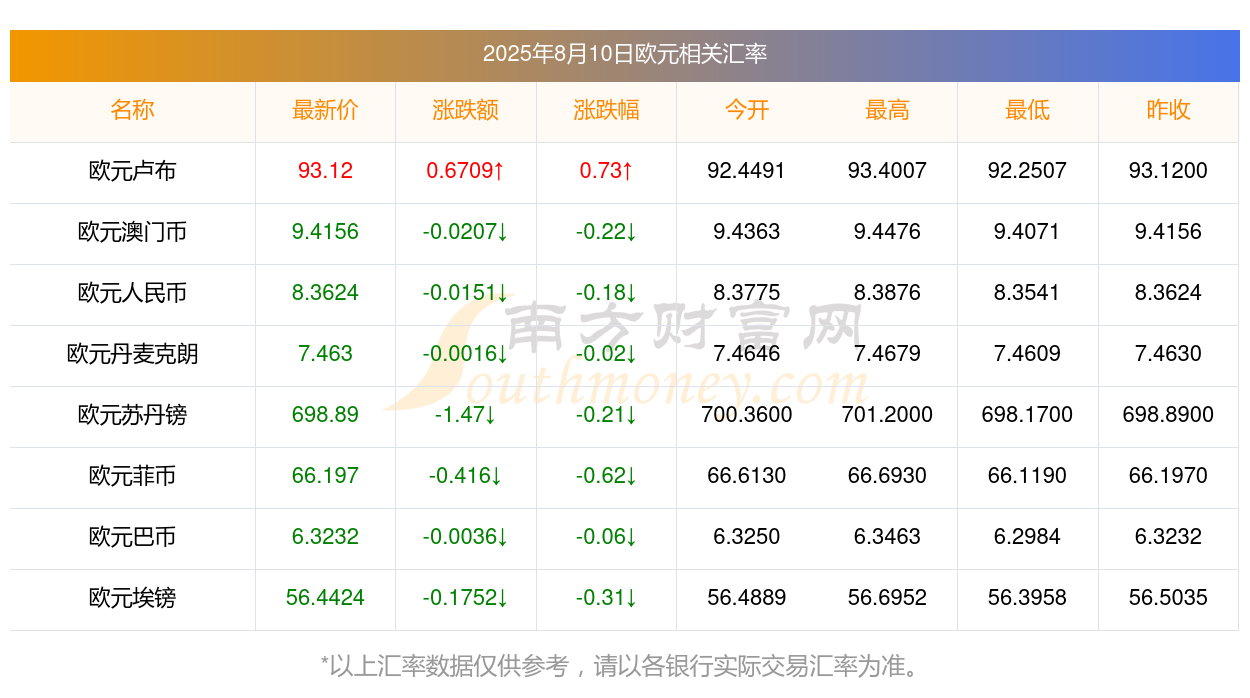Image resolution: width=1250 pixels, height=698 pixels.
Task: Select the change percent 0.73↑
Action: tap(606, 171)
